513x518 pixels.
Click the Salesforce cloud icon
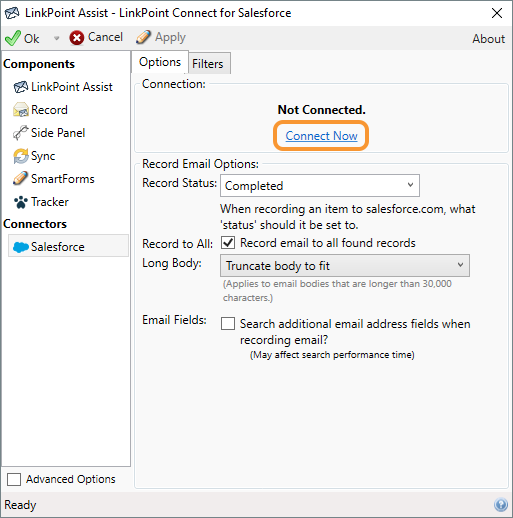click(21, 247)
